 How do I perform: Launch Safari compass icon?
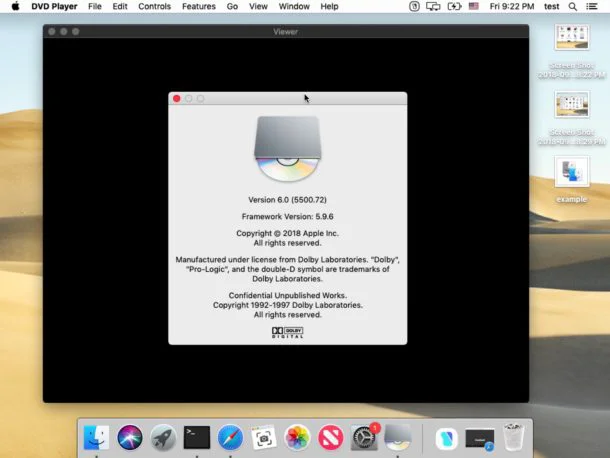tap(230, 437)
